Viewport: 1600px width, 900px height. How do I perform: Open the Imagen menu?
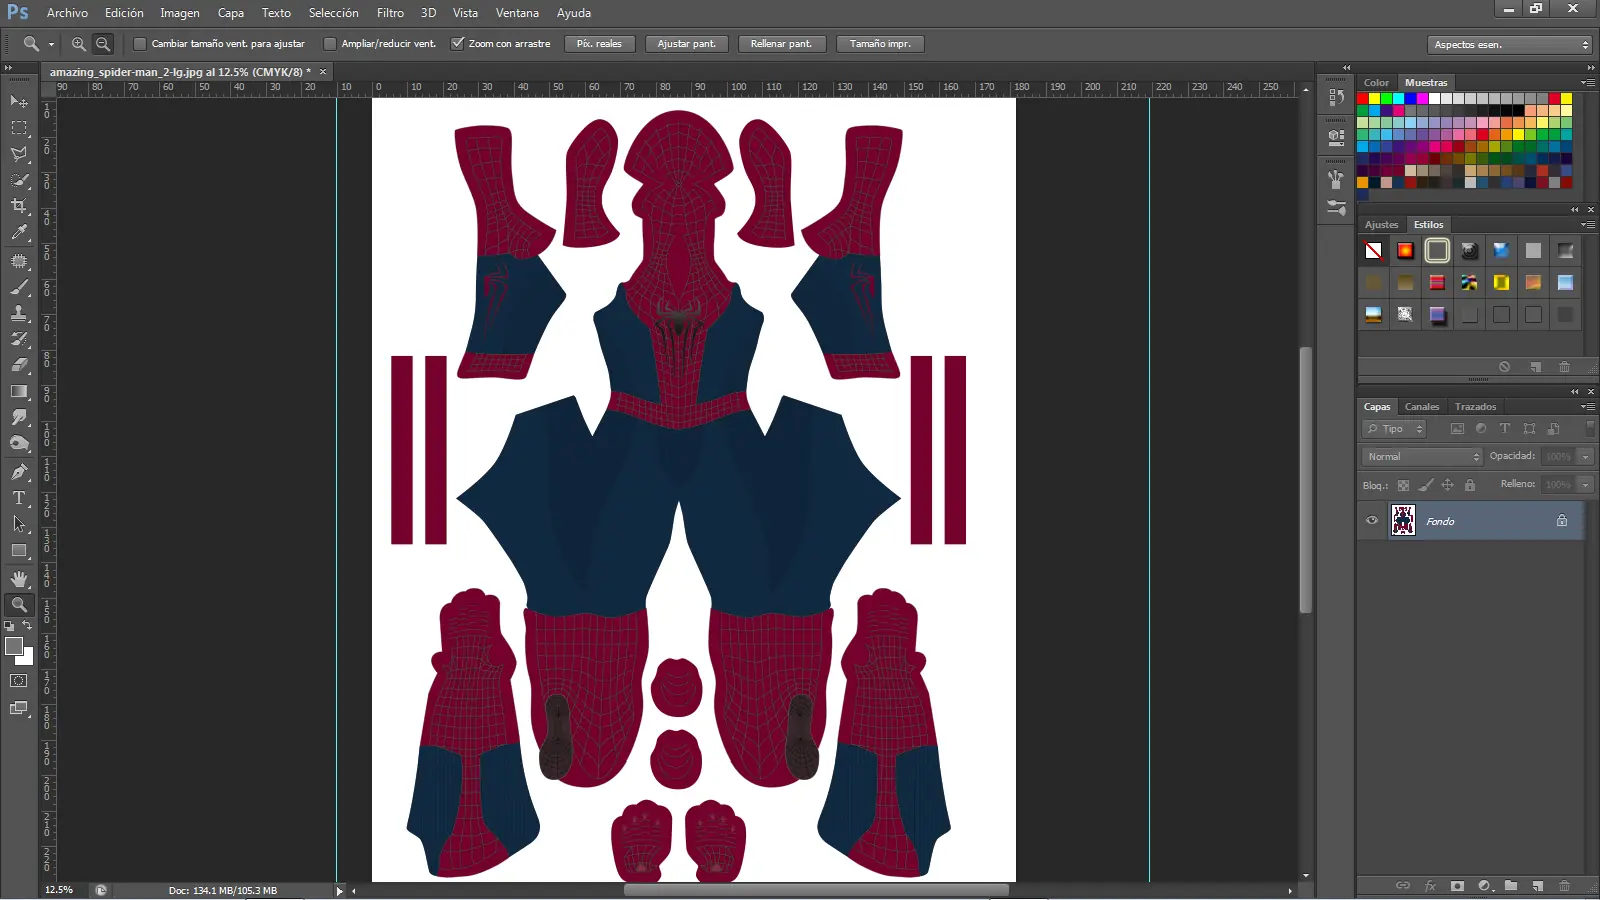pos(180,13)
